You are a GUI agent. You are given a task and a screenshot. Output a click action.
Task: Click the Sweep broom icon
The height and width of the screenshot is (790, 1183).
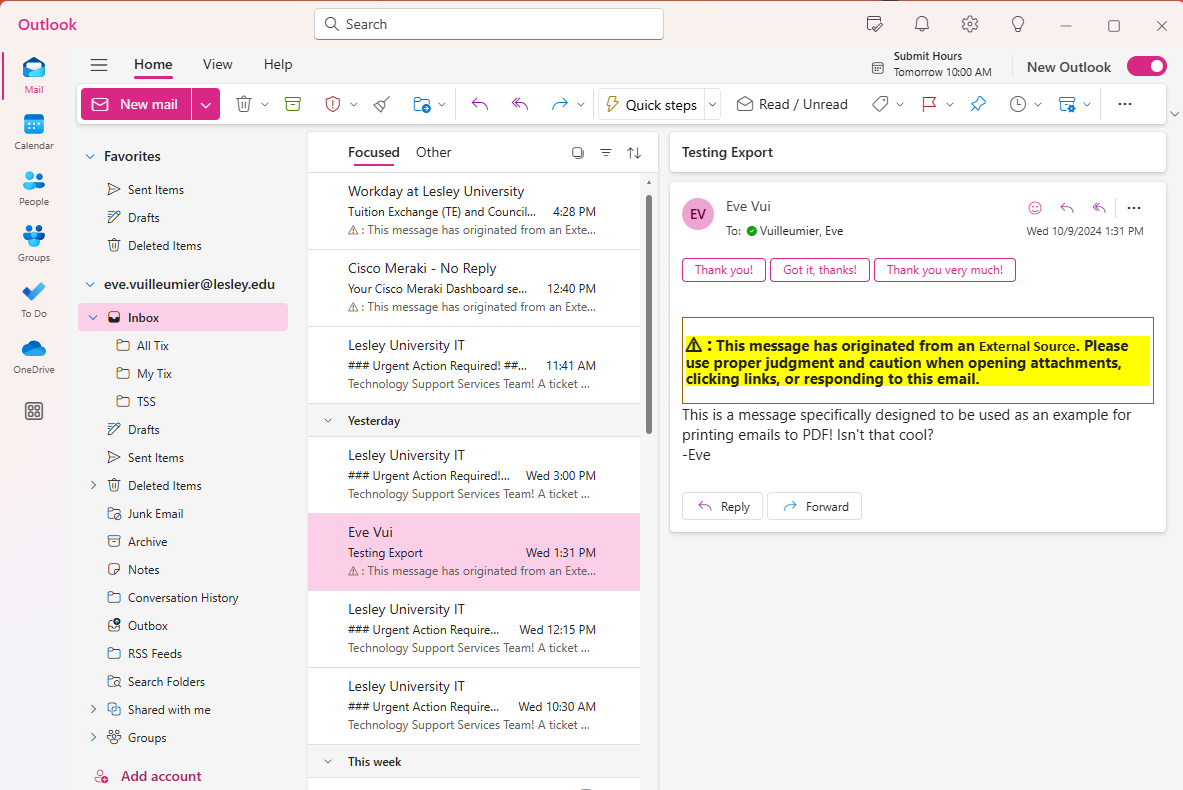(382, 104)
